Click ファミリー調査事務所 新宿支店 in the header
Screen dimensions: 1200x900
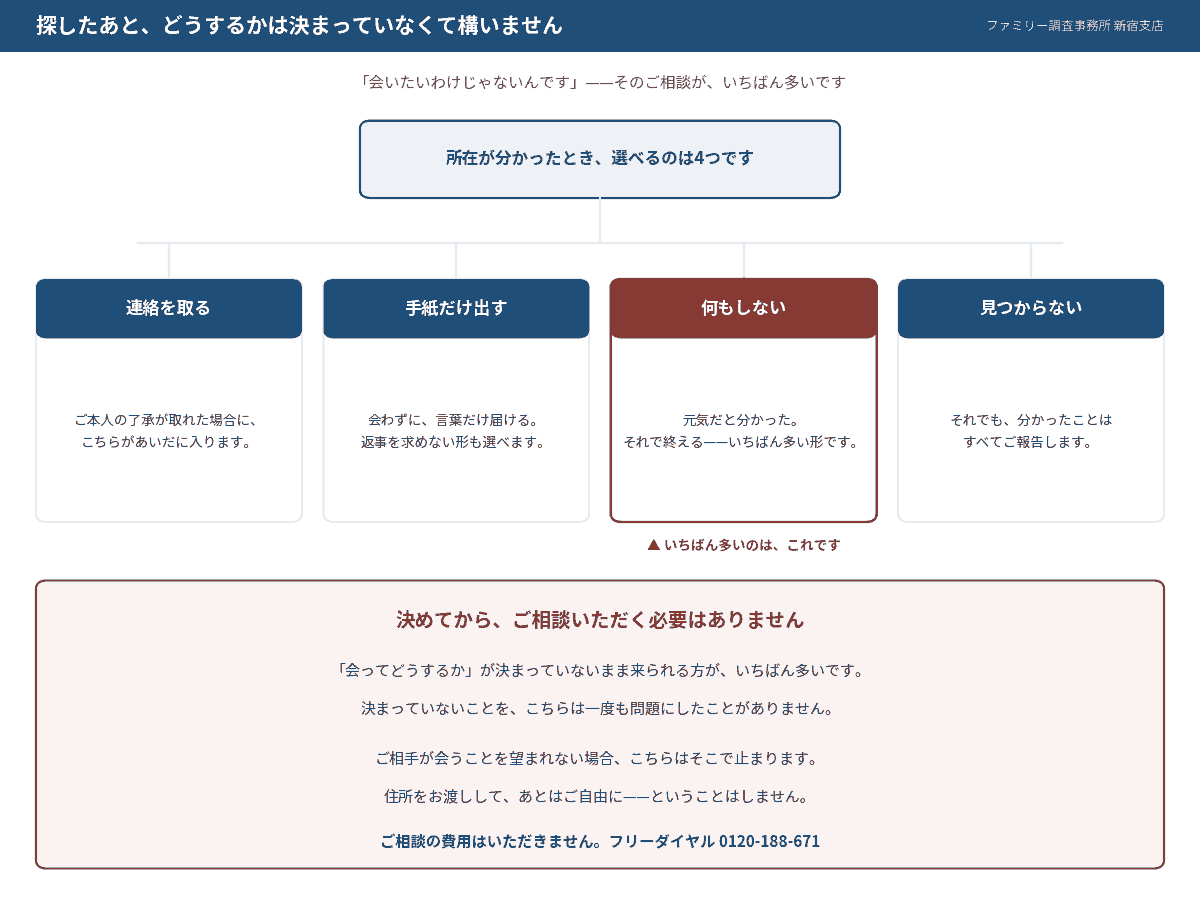pos(1075,26)
